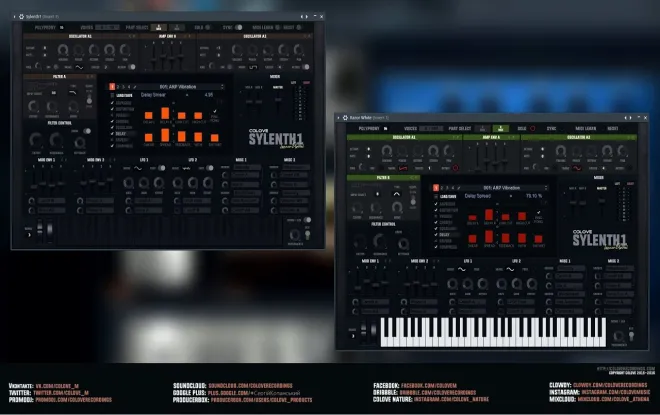The width and height of the screenshot is (660, 415).
Task: Open the gear menu in the Sylenth1 title bar
Action: click(x=21, y=16)
